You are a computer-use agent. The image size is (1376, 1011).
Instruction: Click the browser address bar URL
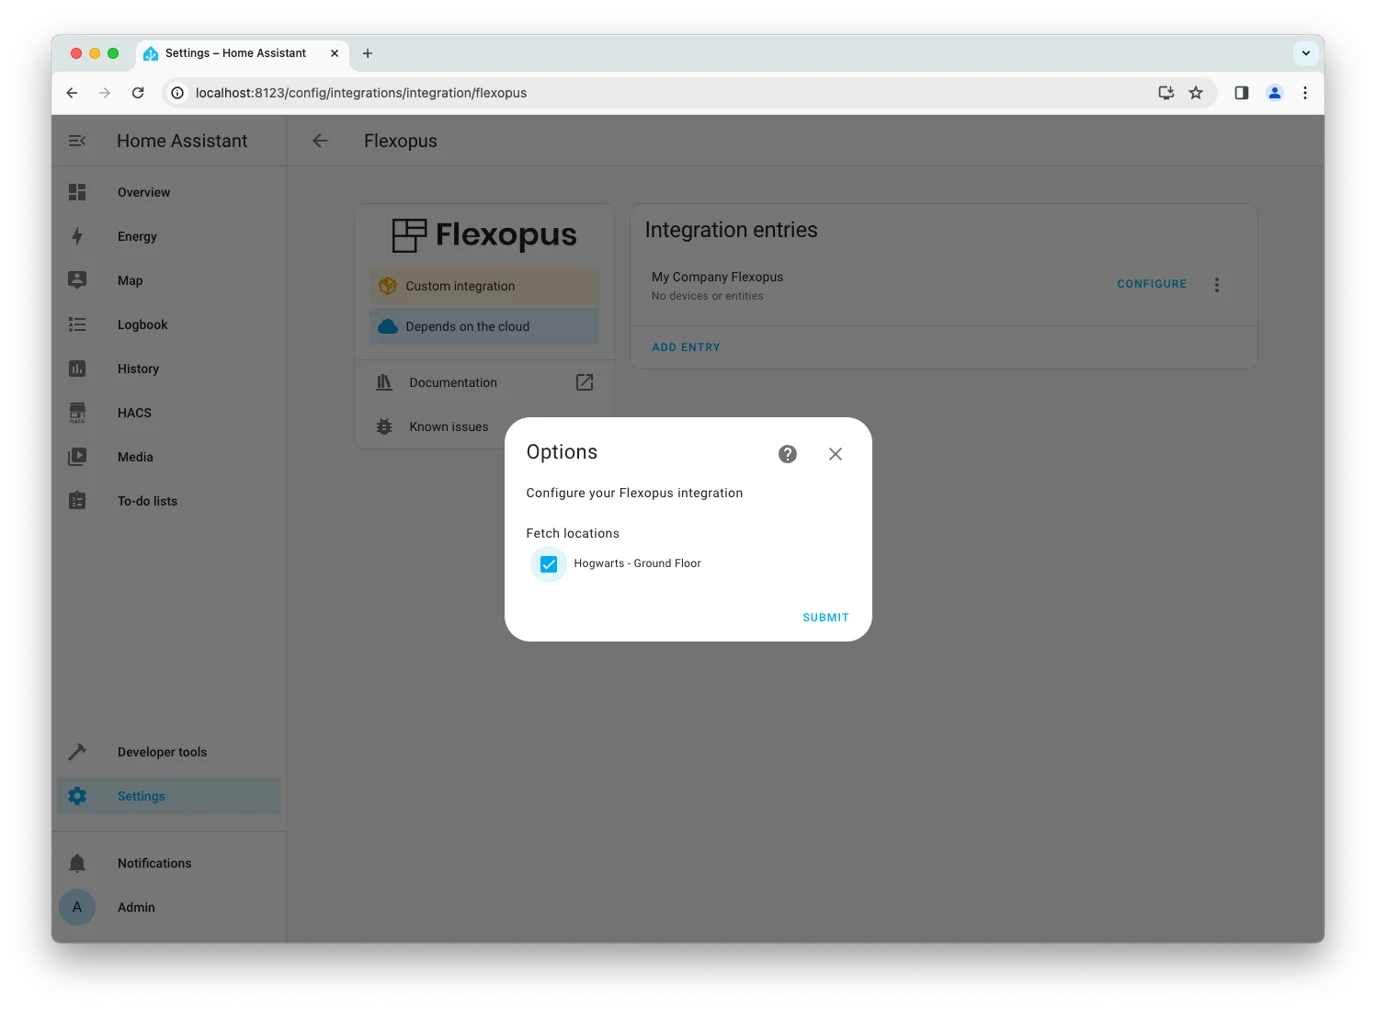[361, 93]
